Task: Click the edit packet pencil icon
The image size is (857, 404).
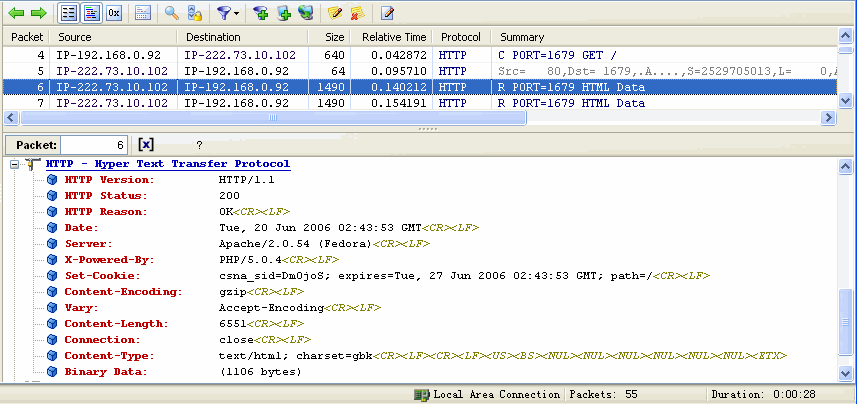Action: [387, 13]
